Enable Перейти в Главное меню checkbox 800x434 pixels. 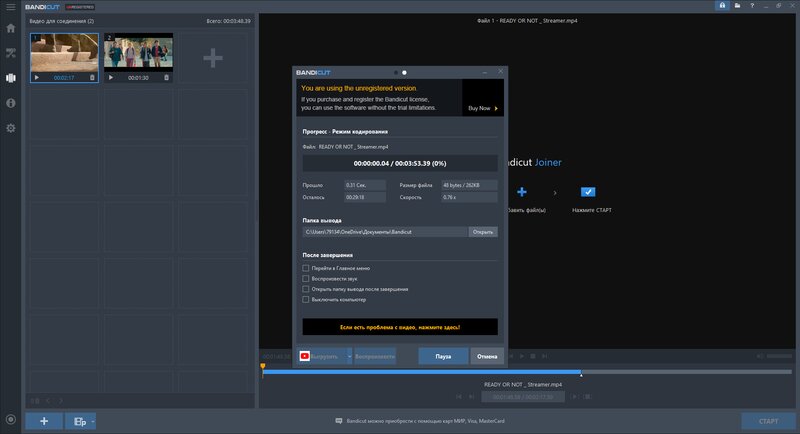306,268
